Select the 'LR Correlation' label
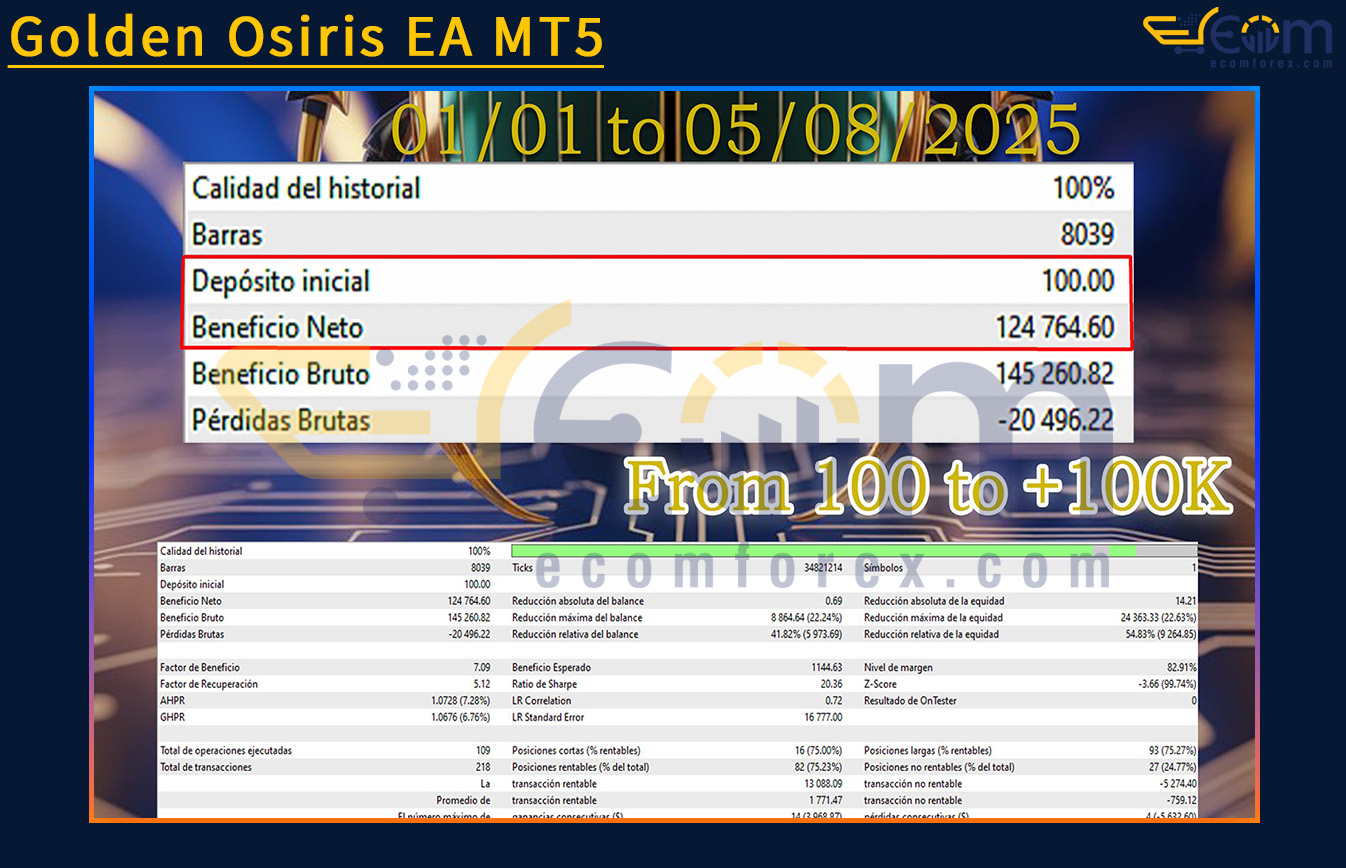This screenshot has height=868, width=1346. coord(542,701)
